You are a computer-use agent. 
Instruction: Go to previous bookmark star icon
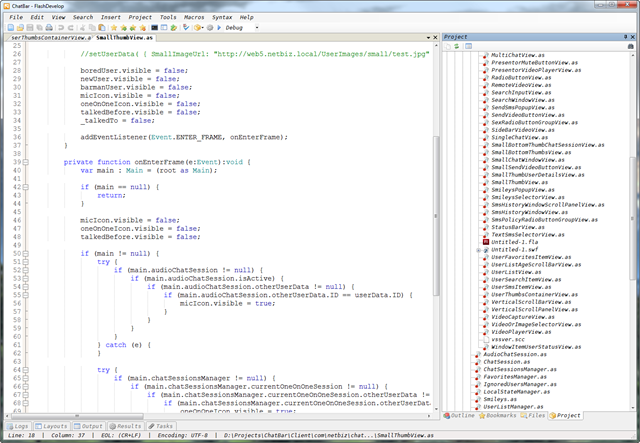click(x=133, y=28)
